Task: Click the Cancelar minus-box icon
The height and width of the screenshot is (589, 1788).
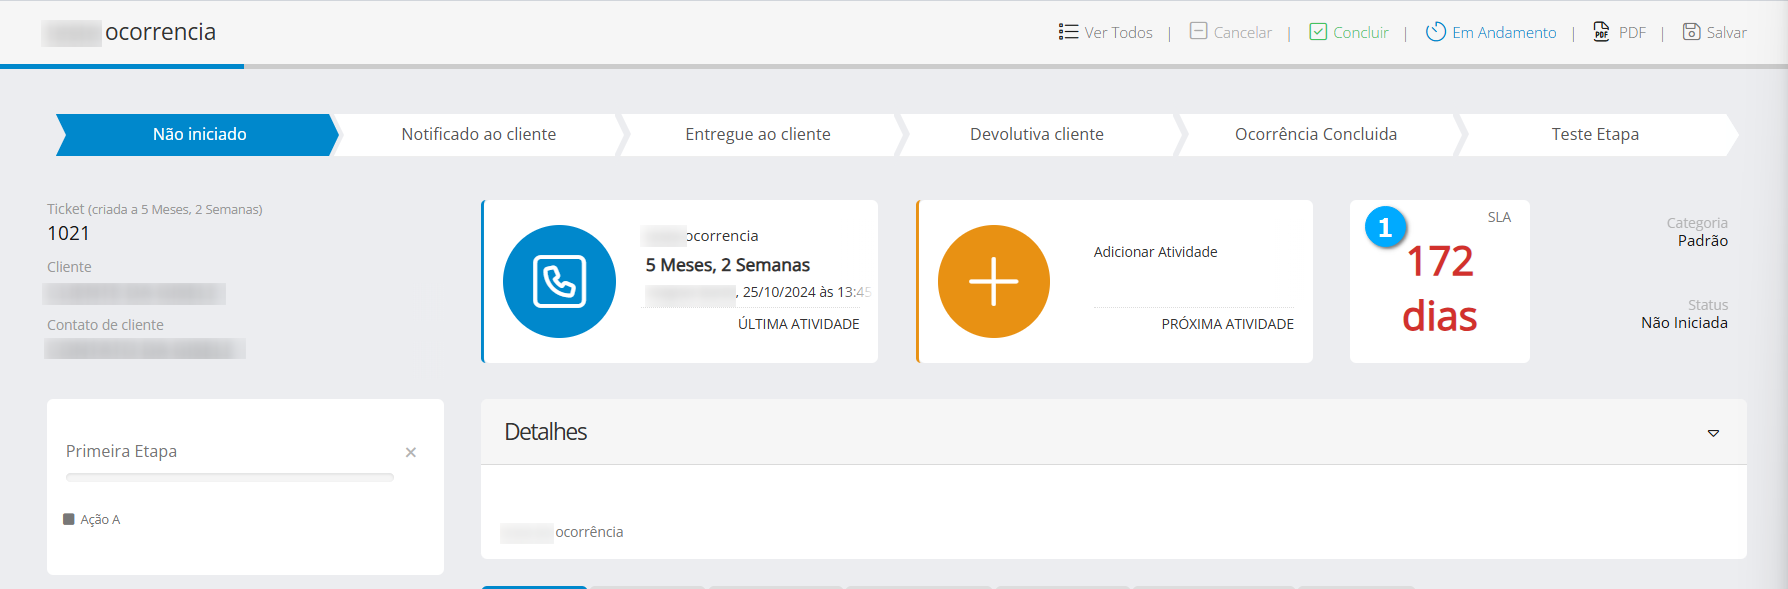Action: click(1198, 32)
